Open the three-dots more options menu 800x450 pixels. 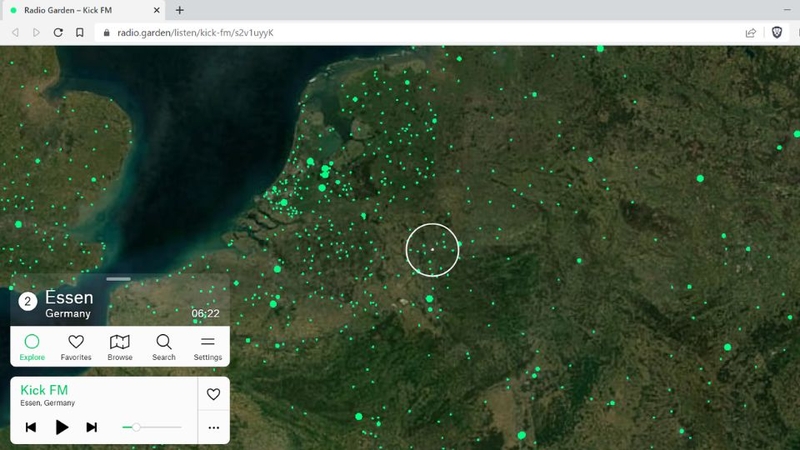tap(214, 428)
